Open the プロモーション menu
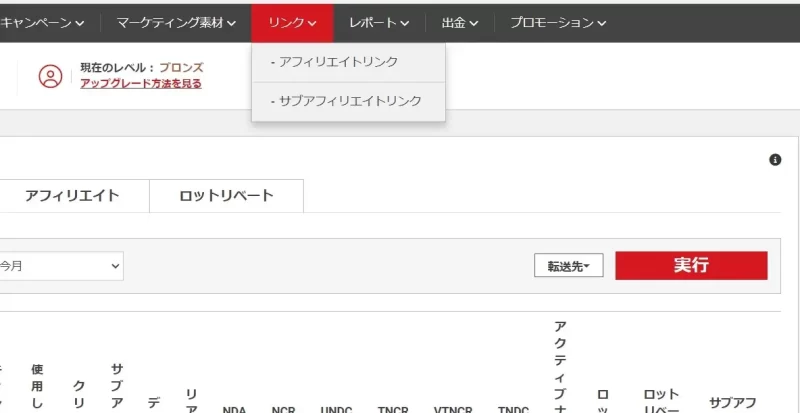800x413 pixels. (x=558, y=22)
